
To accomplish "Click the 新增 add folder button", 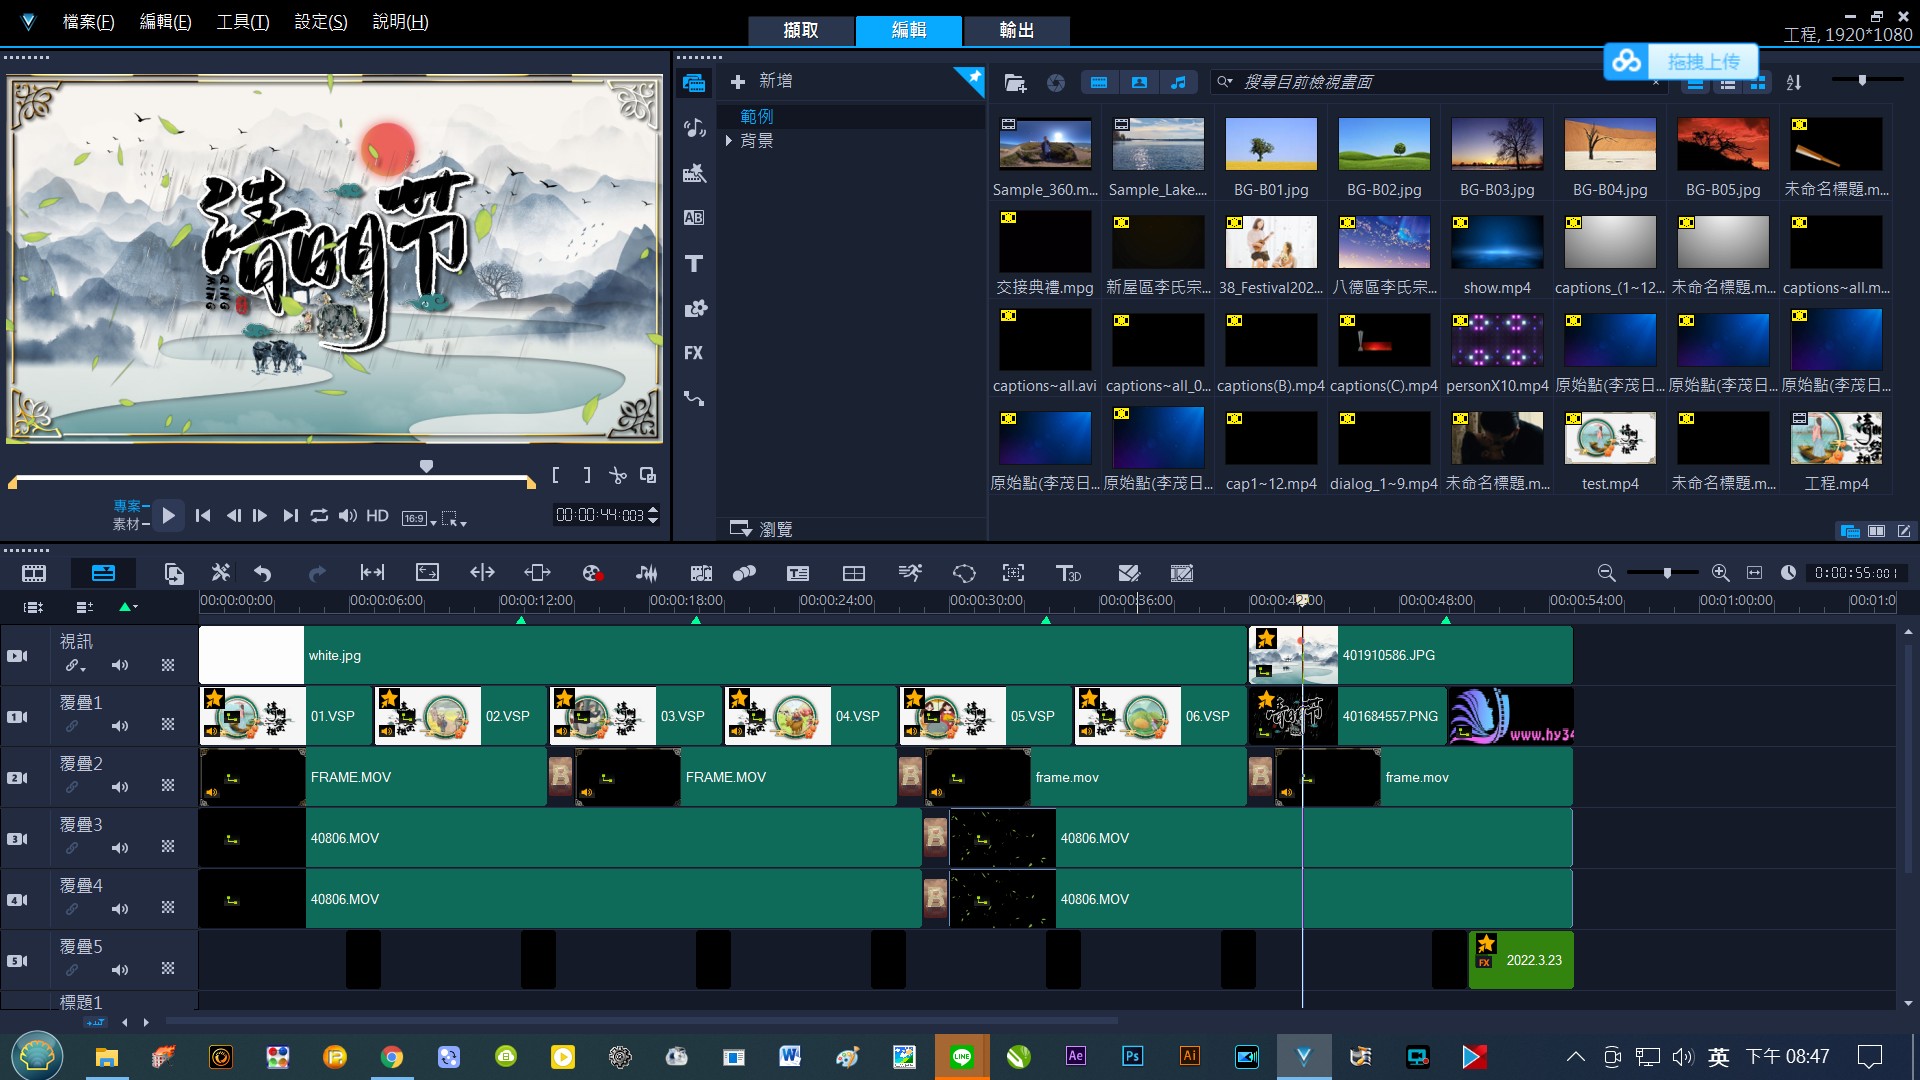I will point(762,81).
